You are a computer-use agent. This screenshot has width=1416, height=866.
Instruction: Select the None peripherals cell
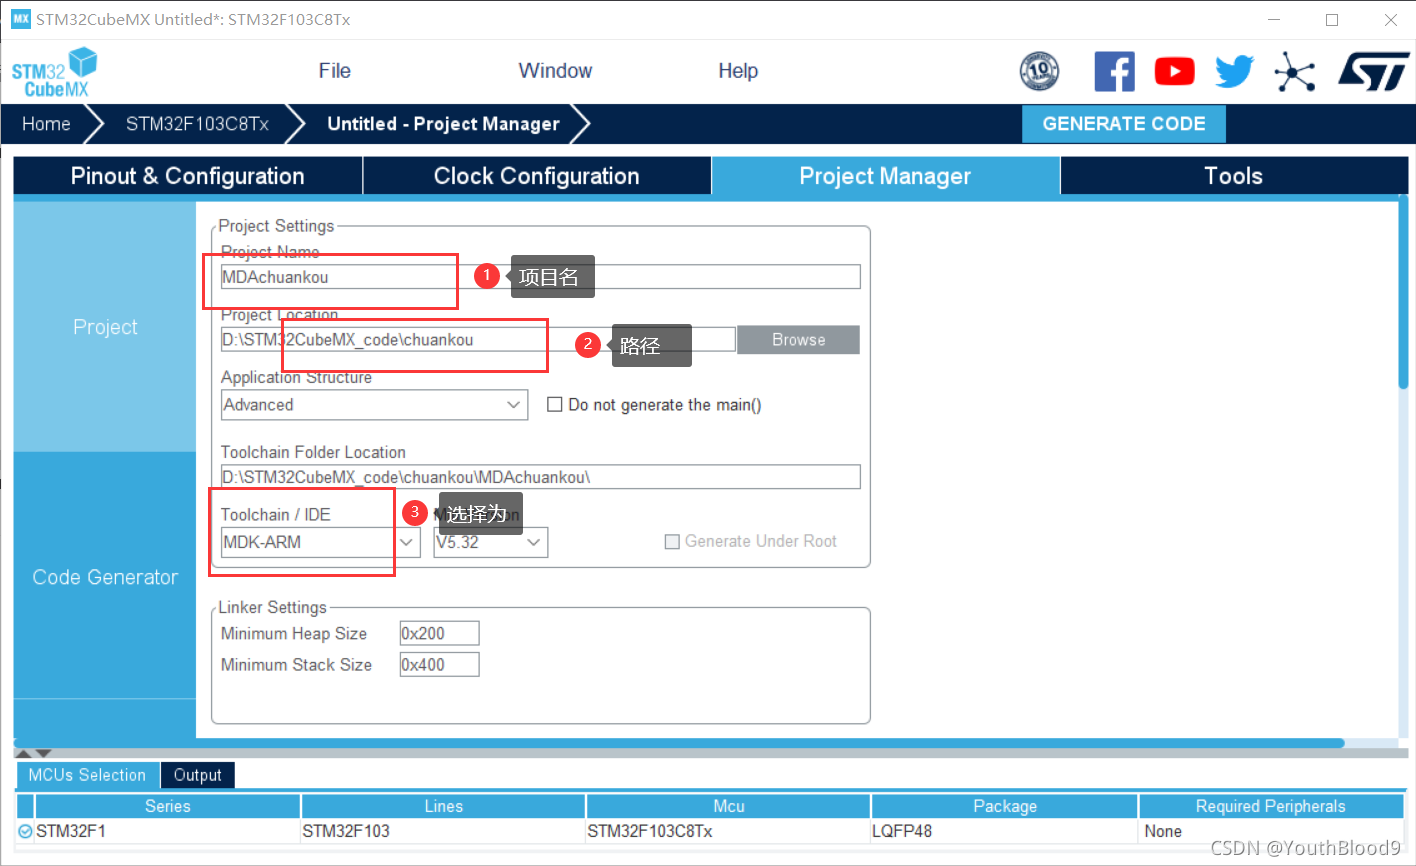pos(1270,831)
